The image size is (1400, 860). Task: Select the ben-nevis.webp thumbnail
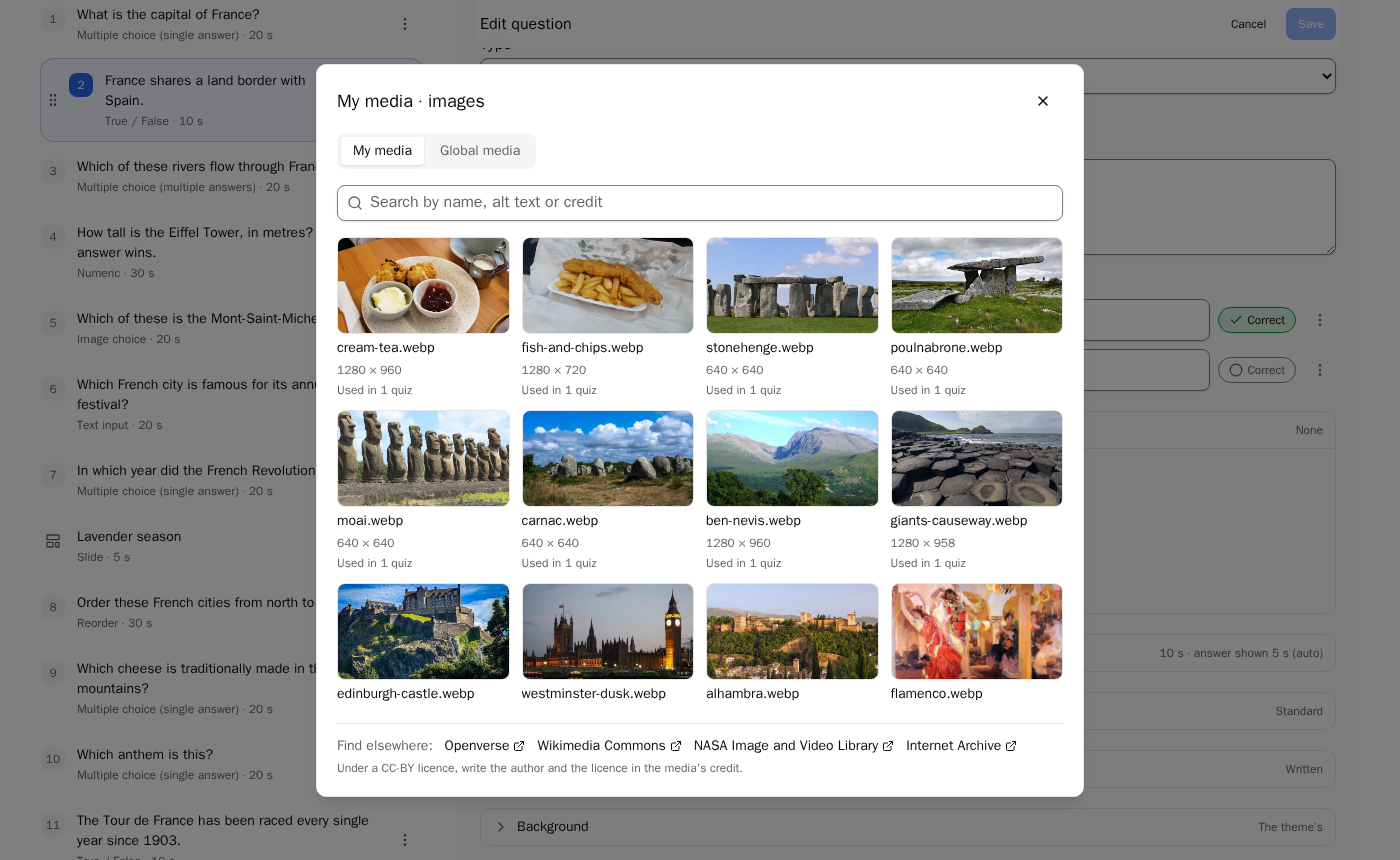pyautogui.click(x=792, y=459)
